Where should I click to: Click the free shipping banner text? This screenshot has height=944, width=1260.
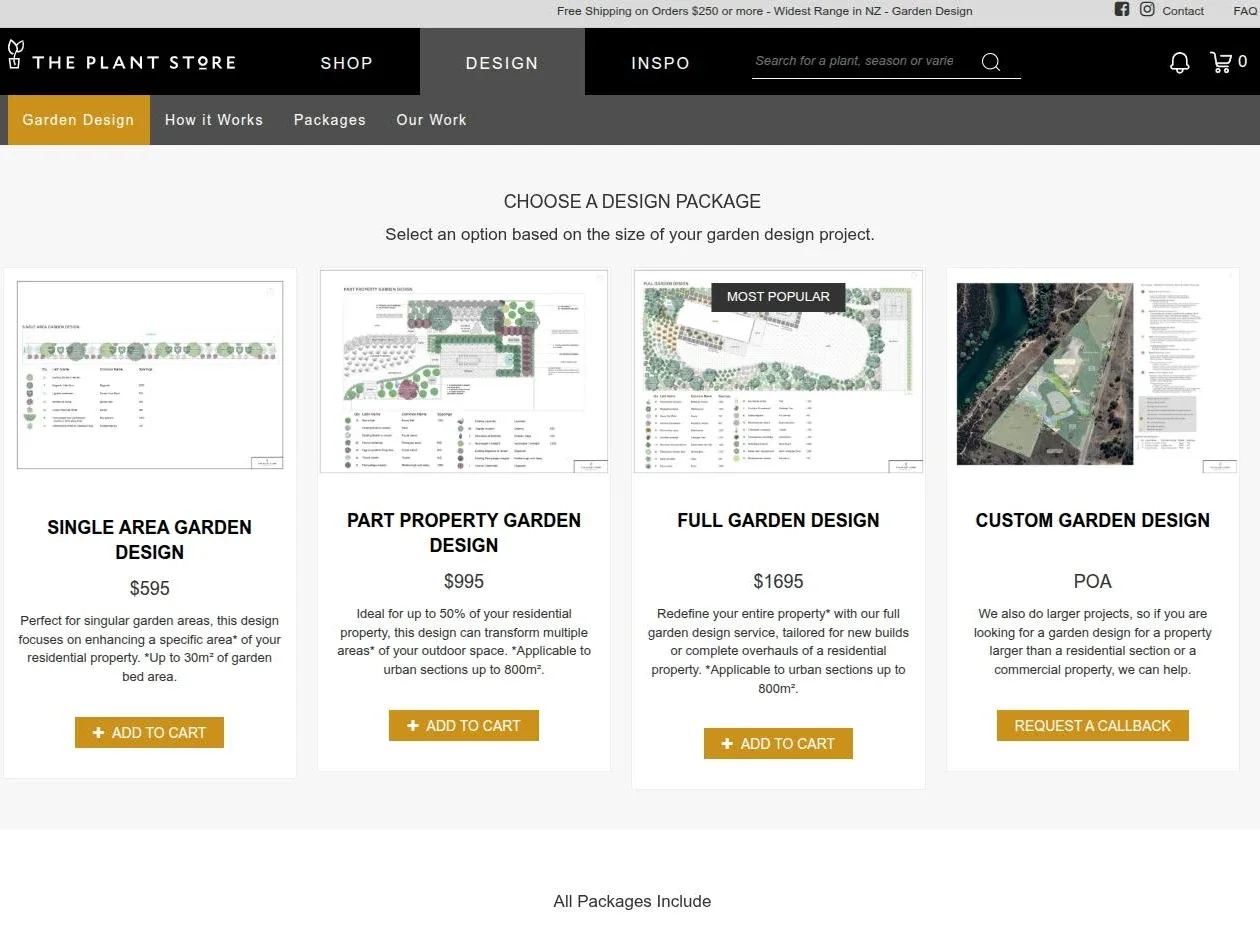tap(765, 11)
